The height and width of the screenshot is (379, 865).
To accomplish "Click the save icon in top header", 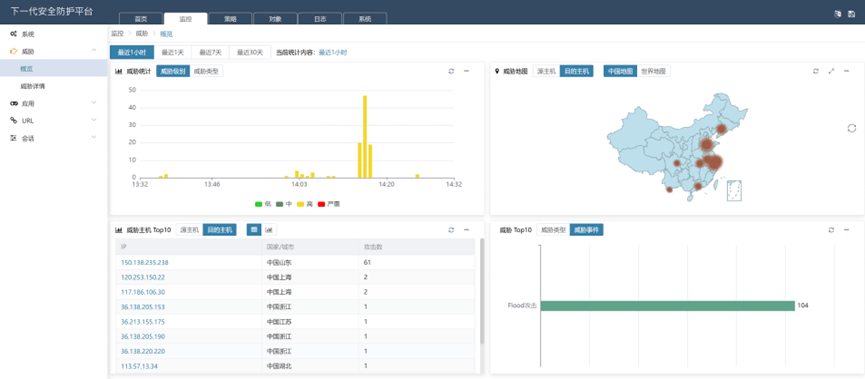I will click(x=851, y=14).
